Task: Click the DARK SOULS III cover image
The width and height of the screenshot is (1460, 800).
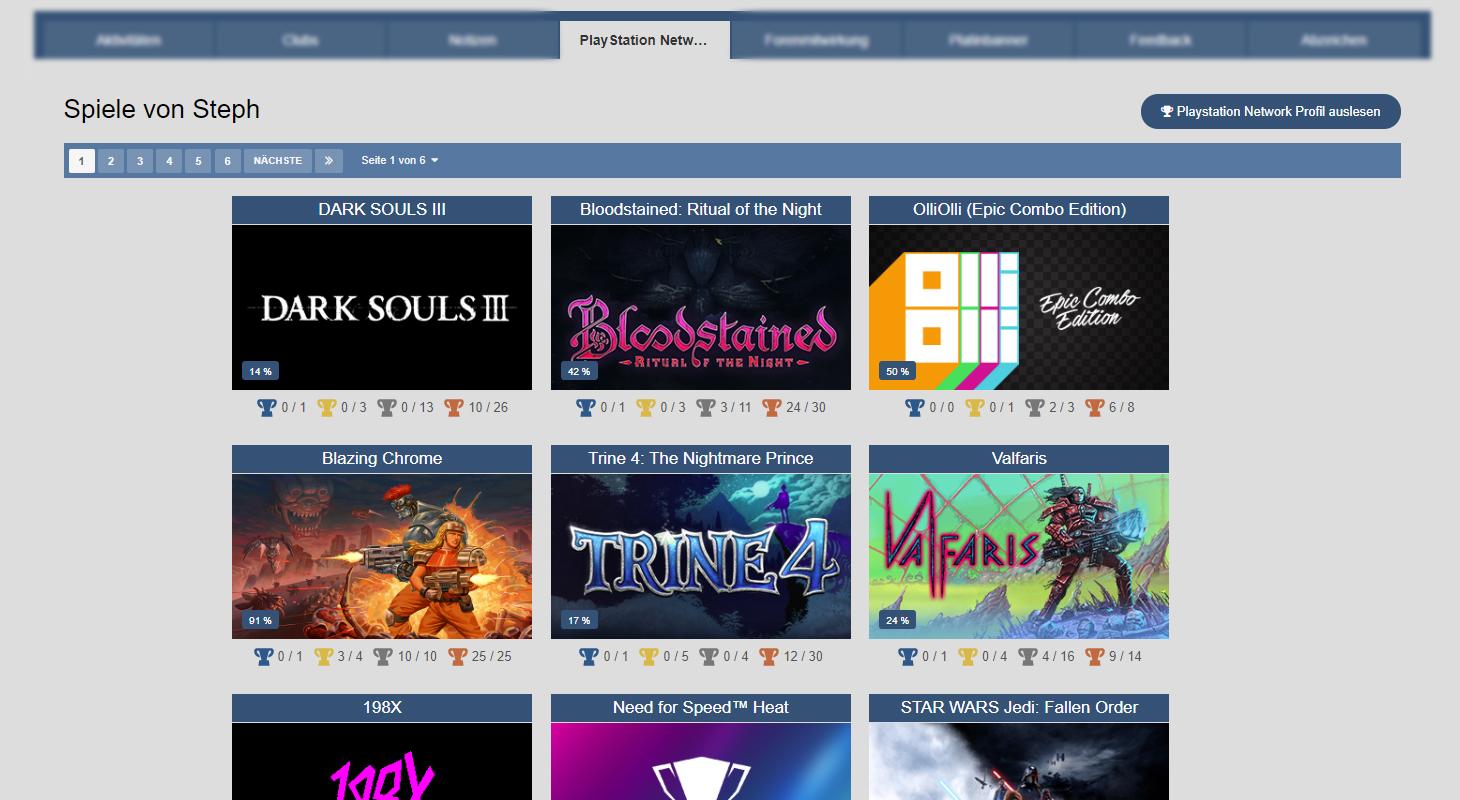Action: [x=382, y=307]
